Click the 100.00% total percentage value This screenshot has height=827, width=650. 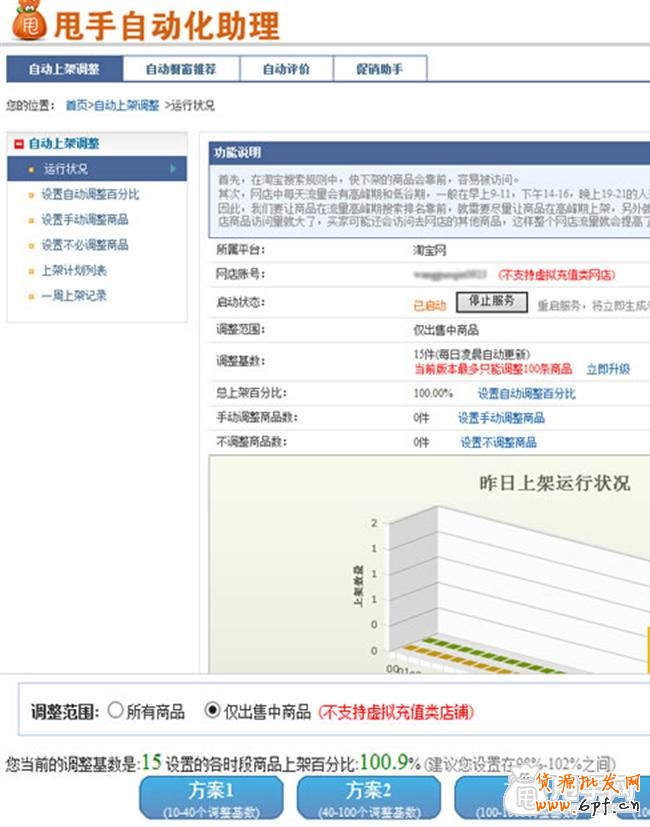pos(433,393)
